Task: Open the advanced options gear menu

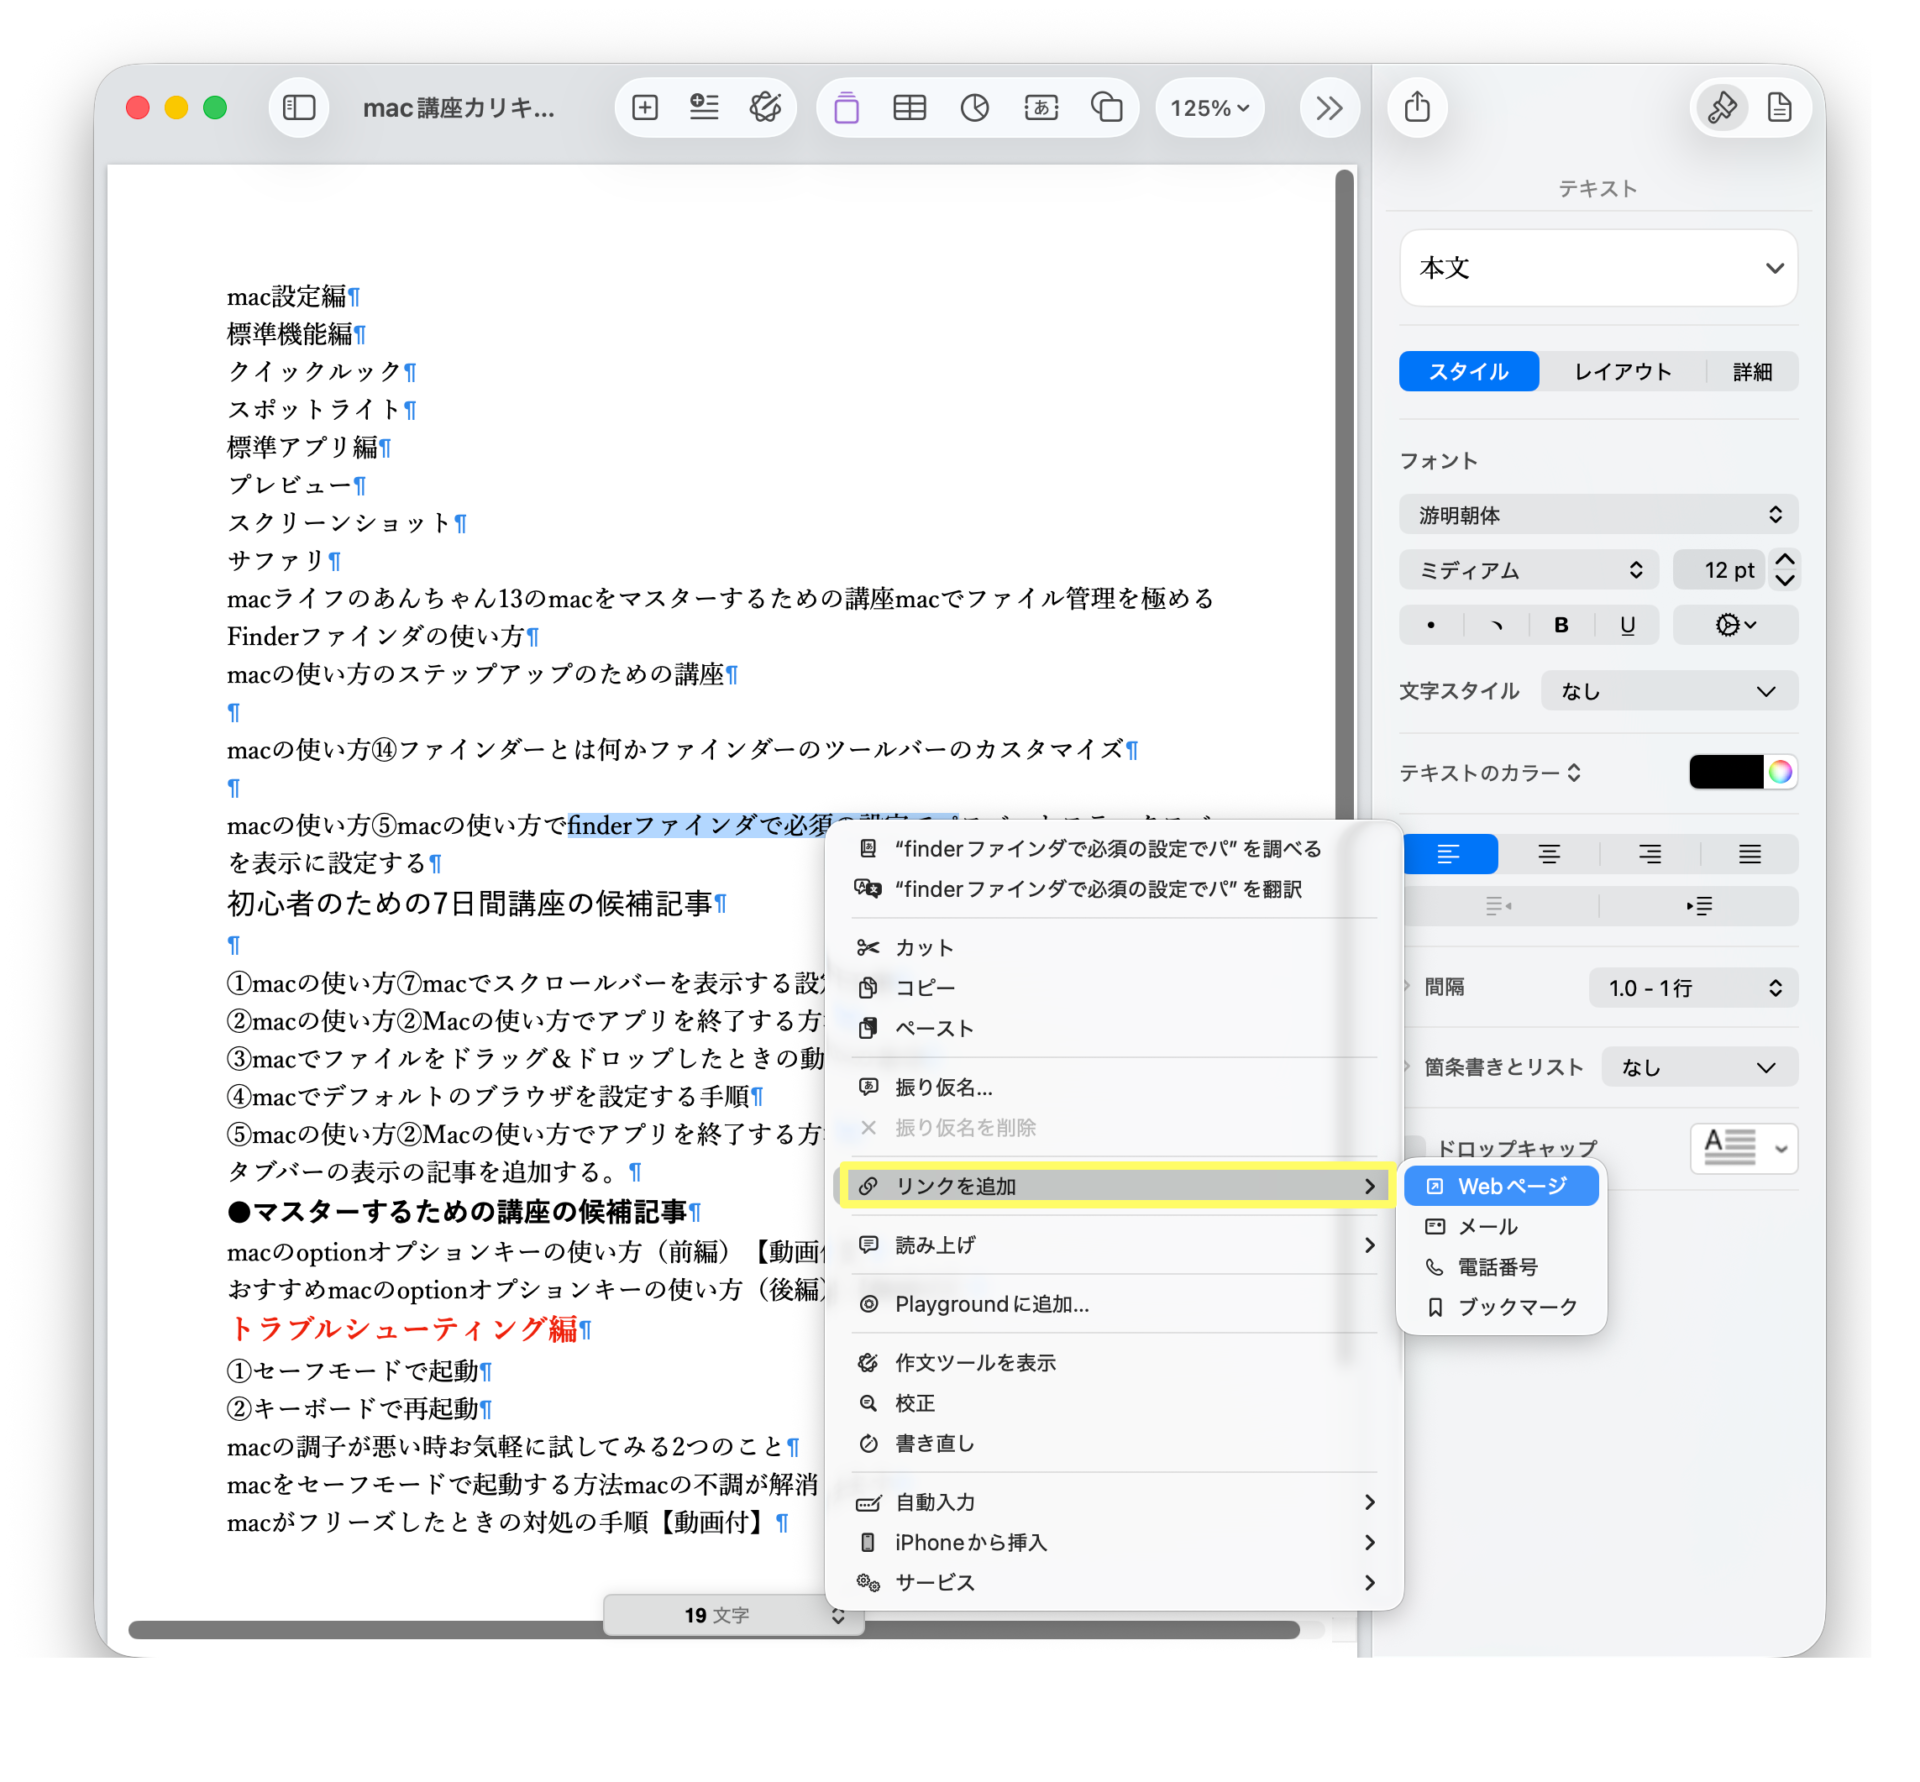Action: [x=1735, y=625]
